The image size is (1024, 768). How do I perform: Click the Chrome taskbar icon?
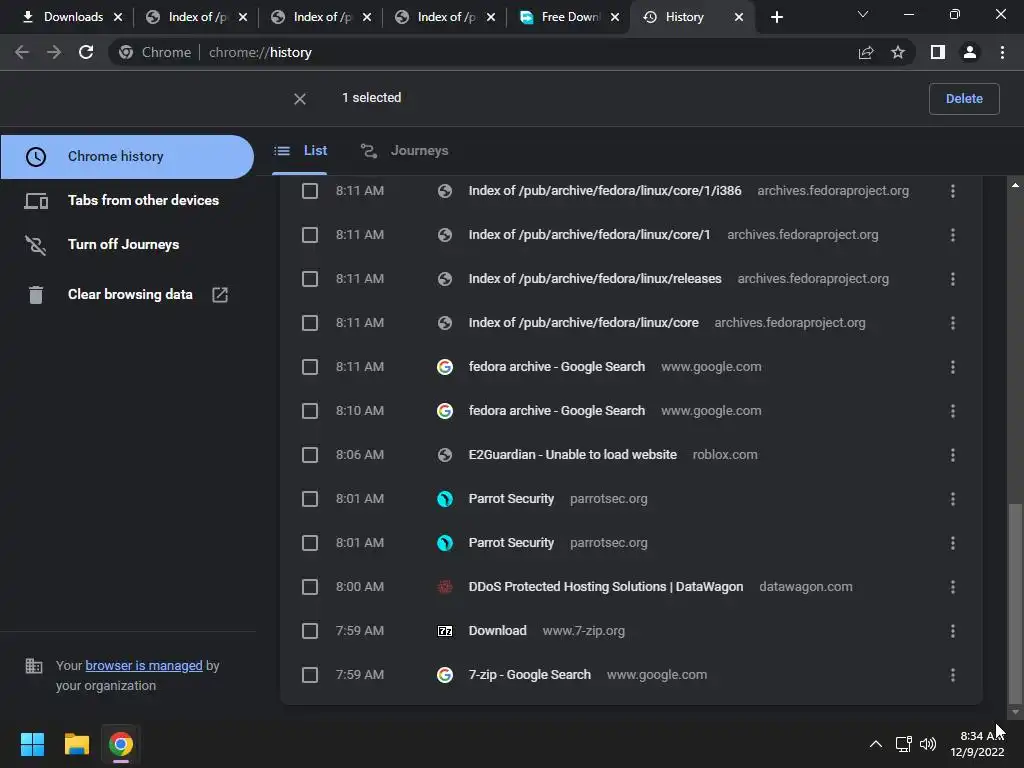coord(121,744)
